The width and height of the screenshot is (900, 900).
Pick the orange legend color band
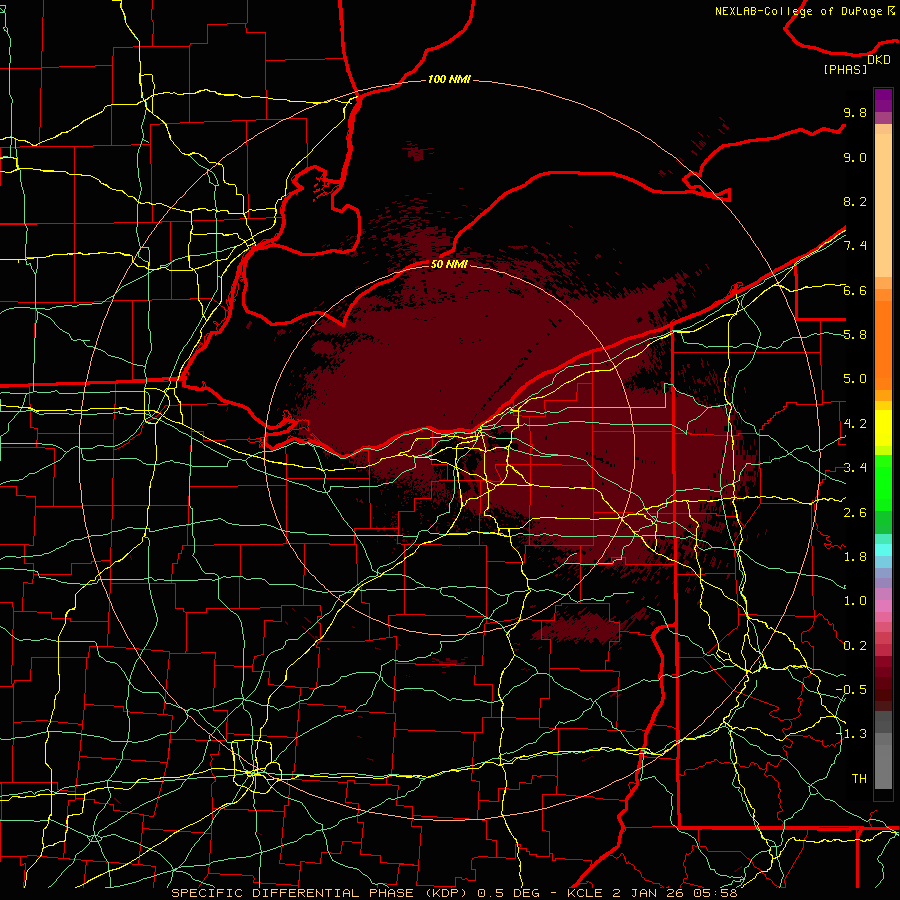click(x=883, y=344)
